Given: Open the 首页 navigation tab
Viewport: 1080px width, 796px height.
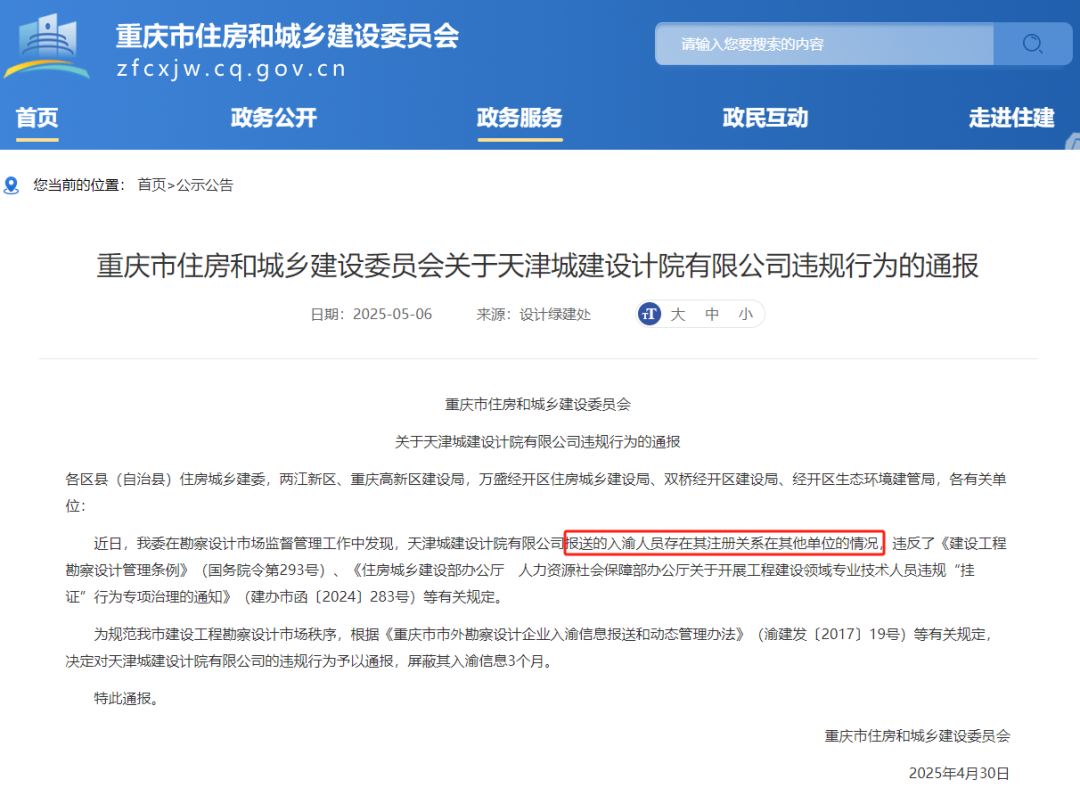Looking at the screenshot, I should [37, 118].
